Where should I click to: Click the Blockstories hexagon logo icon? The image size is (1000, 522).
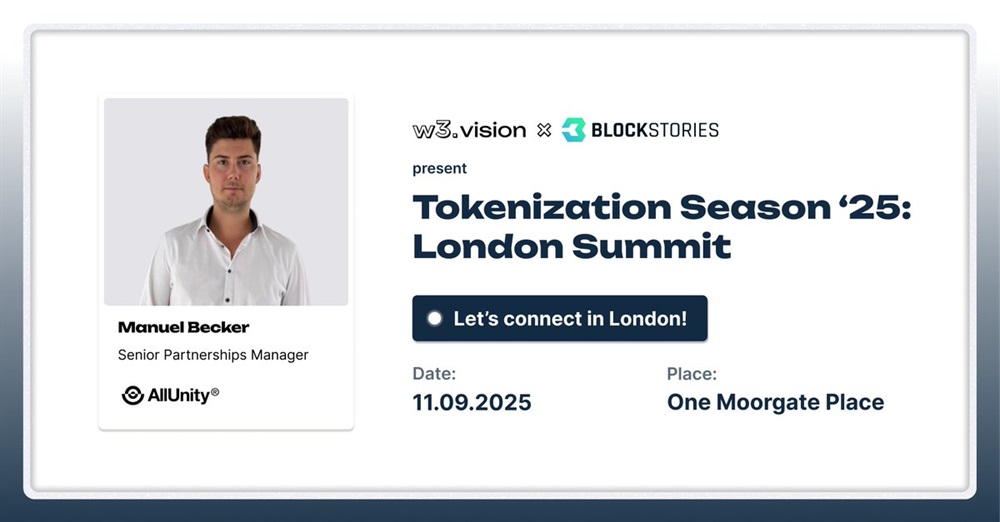[x=573, y=130]
